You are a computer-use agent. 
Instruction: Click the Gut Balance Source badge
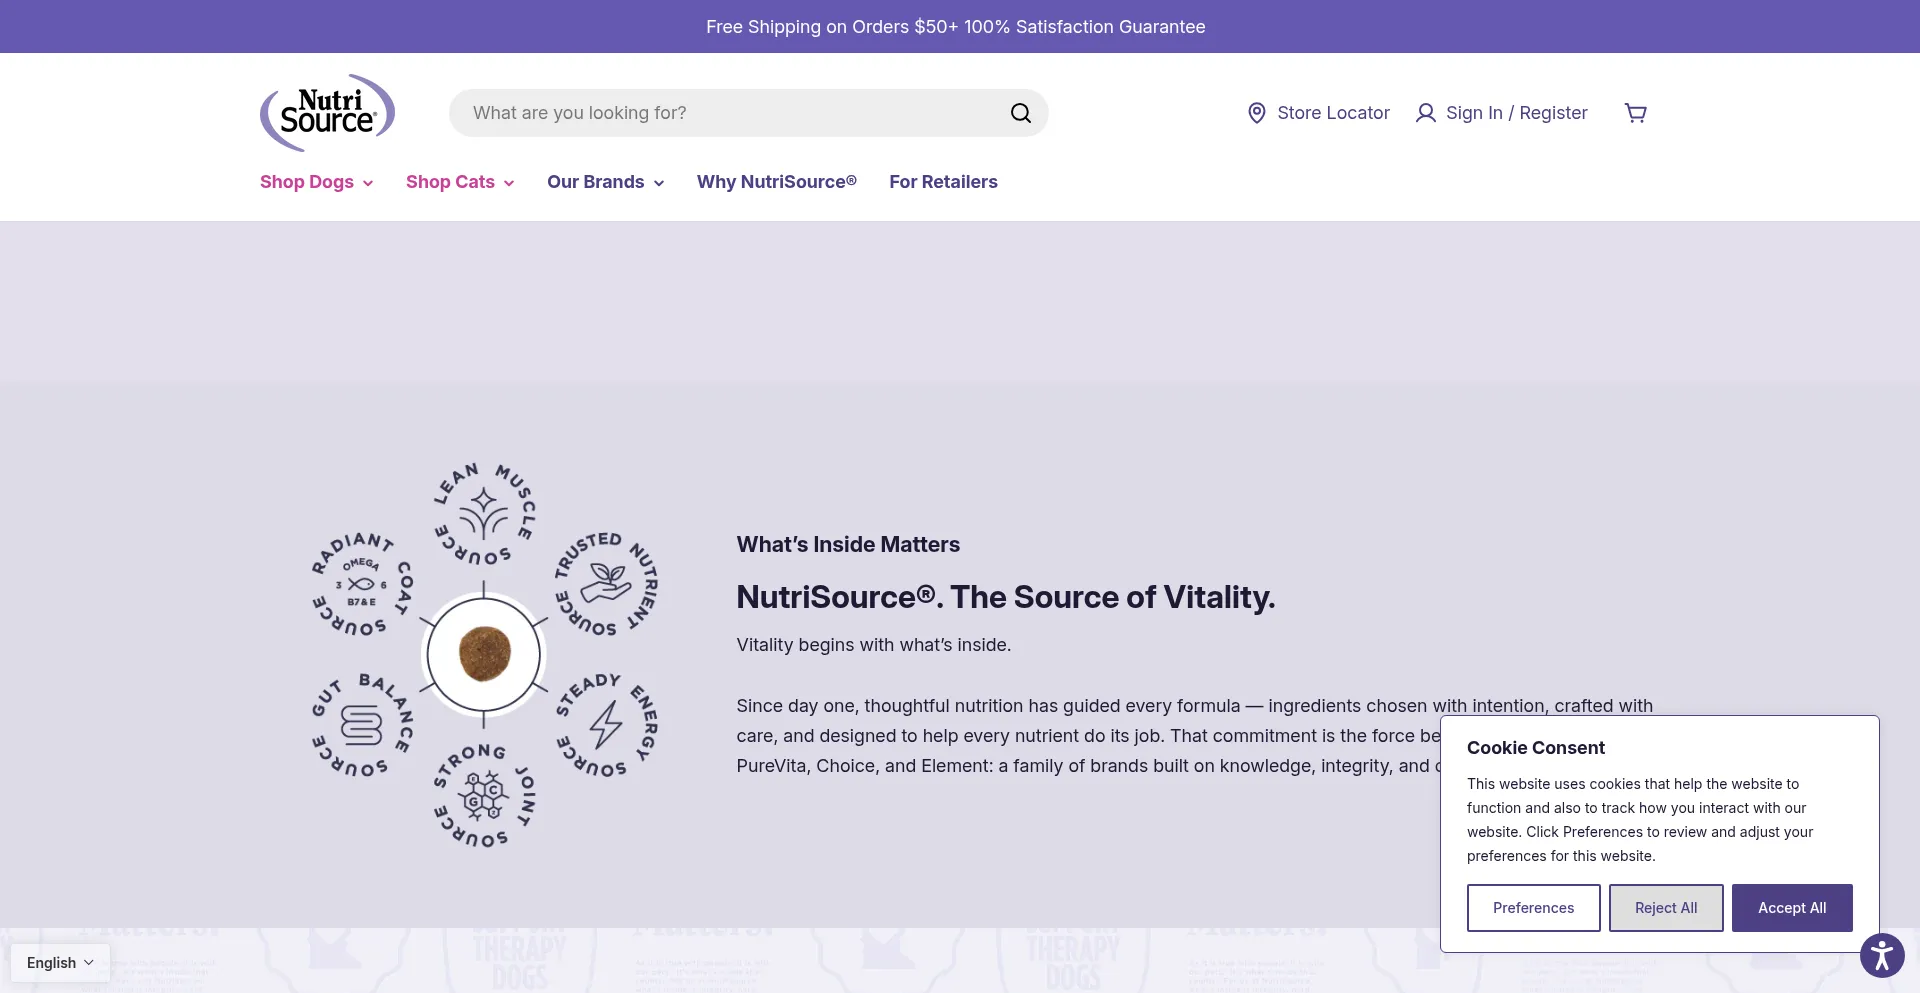(x=362, y=725)
